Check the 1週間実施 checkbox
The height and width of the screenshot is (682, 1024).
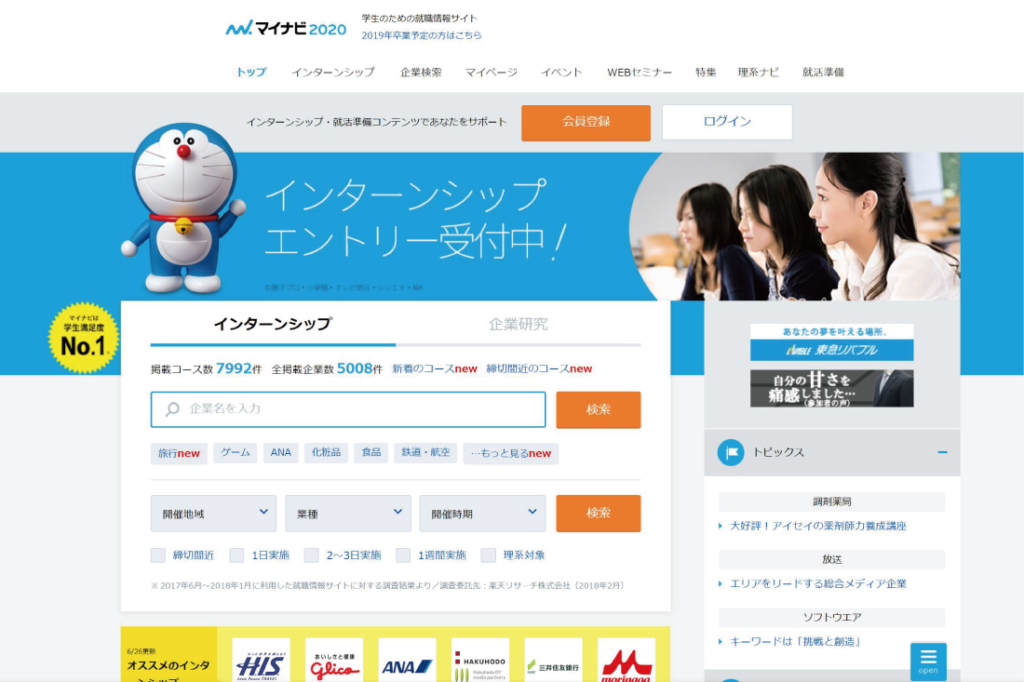coord(403,555)
